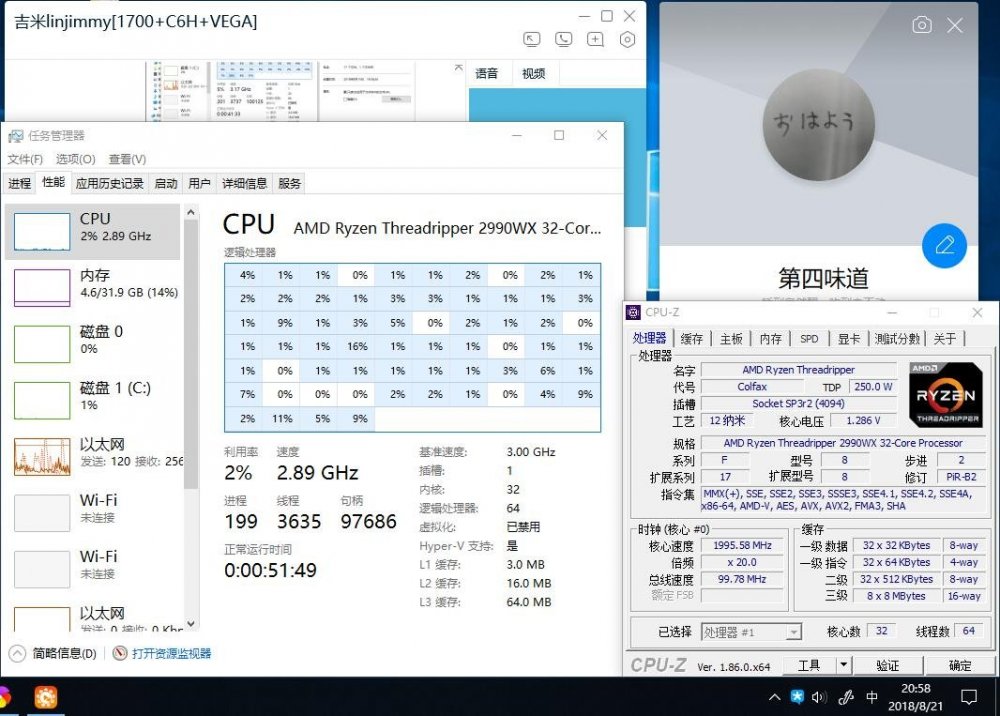Collapse the shared image panel arrow
Screen dimensions: 1000x716
click(x=459, y=67)
